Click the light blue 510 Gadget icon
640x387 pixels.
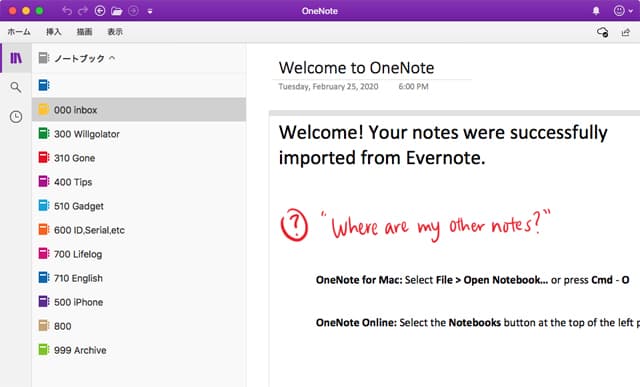tap(44, 205)
